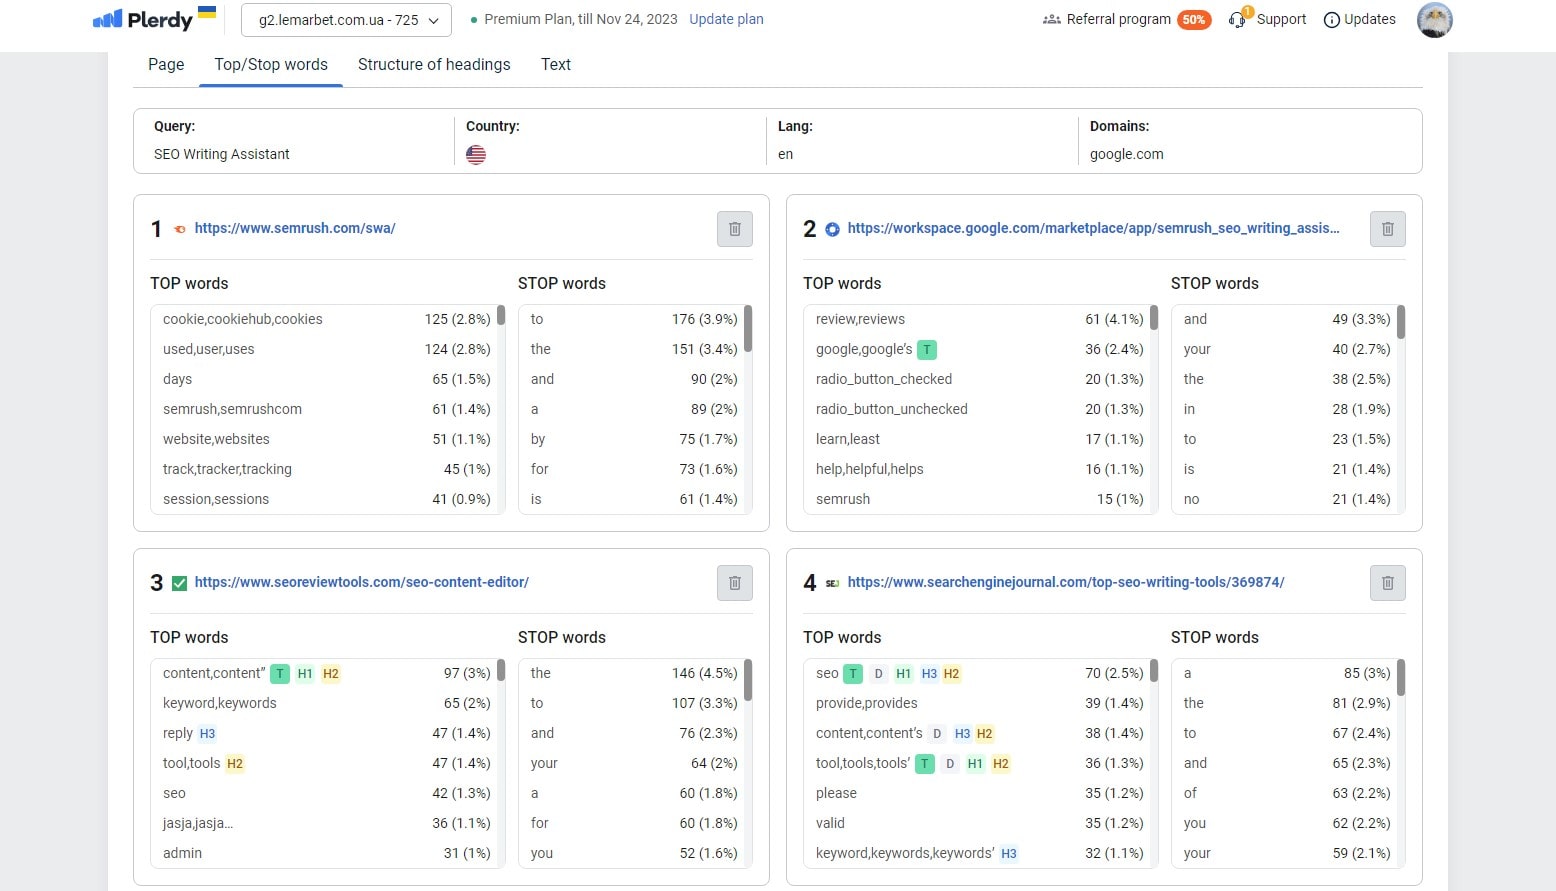The width and height of the screenshot is (1556, 891).
Task: Select the Top/Stop words tab
Action: (x=271, y=64)
